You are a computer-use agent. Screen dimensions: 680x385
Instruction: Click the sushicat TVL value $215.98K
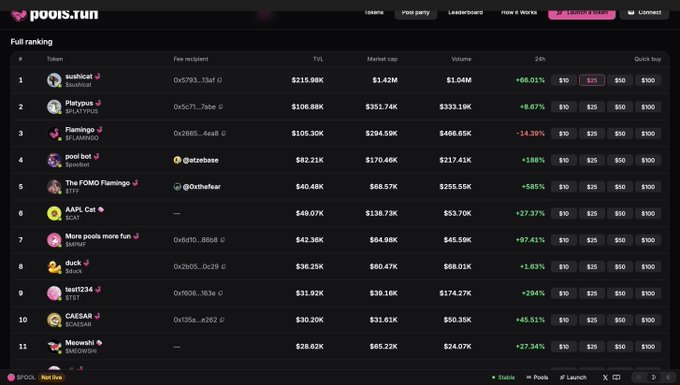pos(307,80)
